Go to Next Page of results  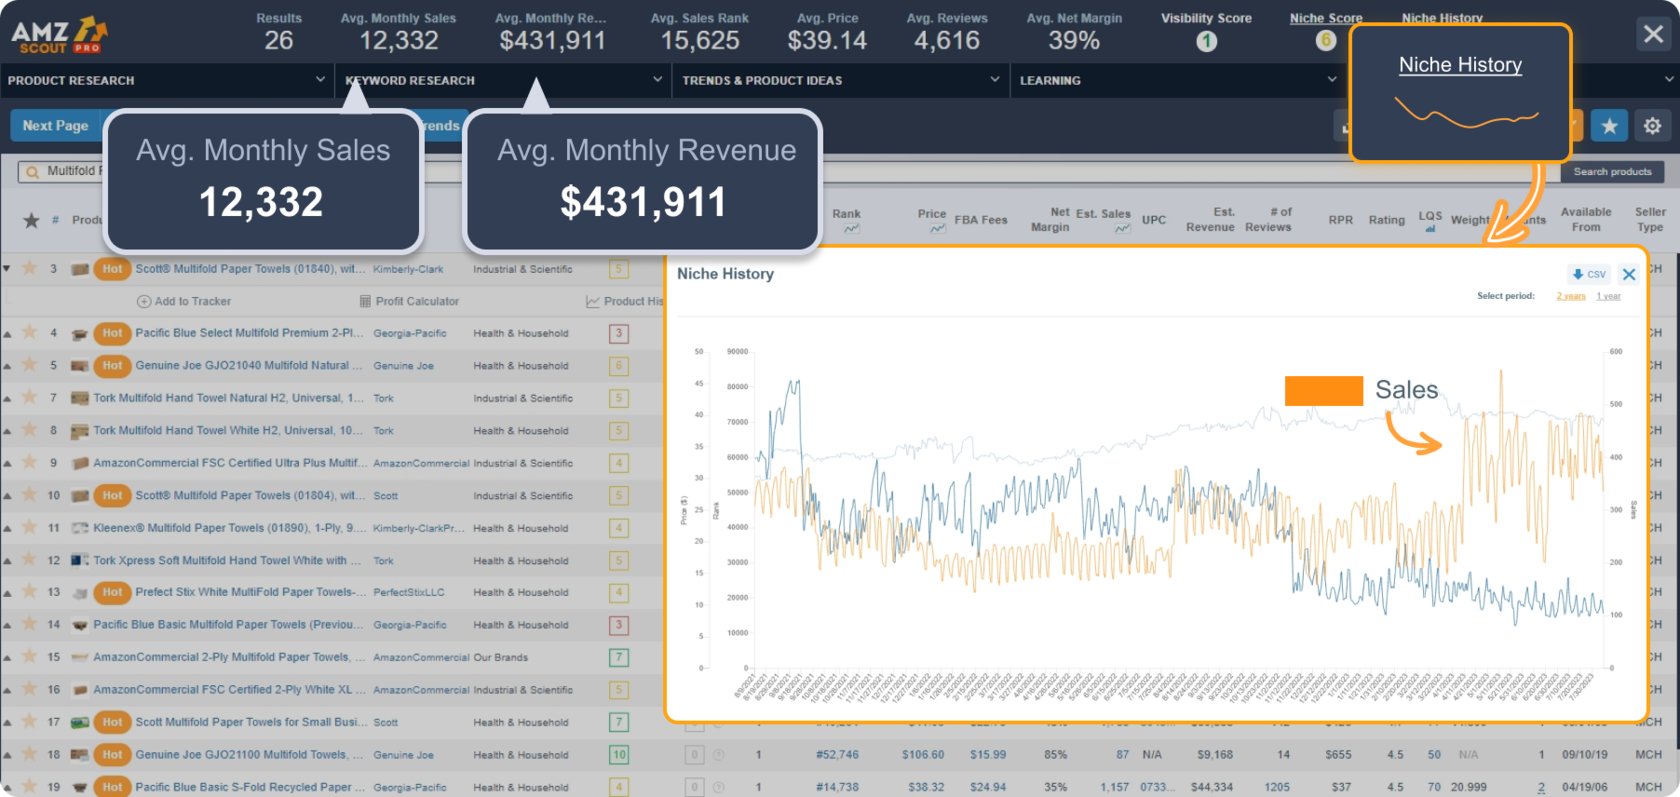(56, 126)
